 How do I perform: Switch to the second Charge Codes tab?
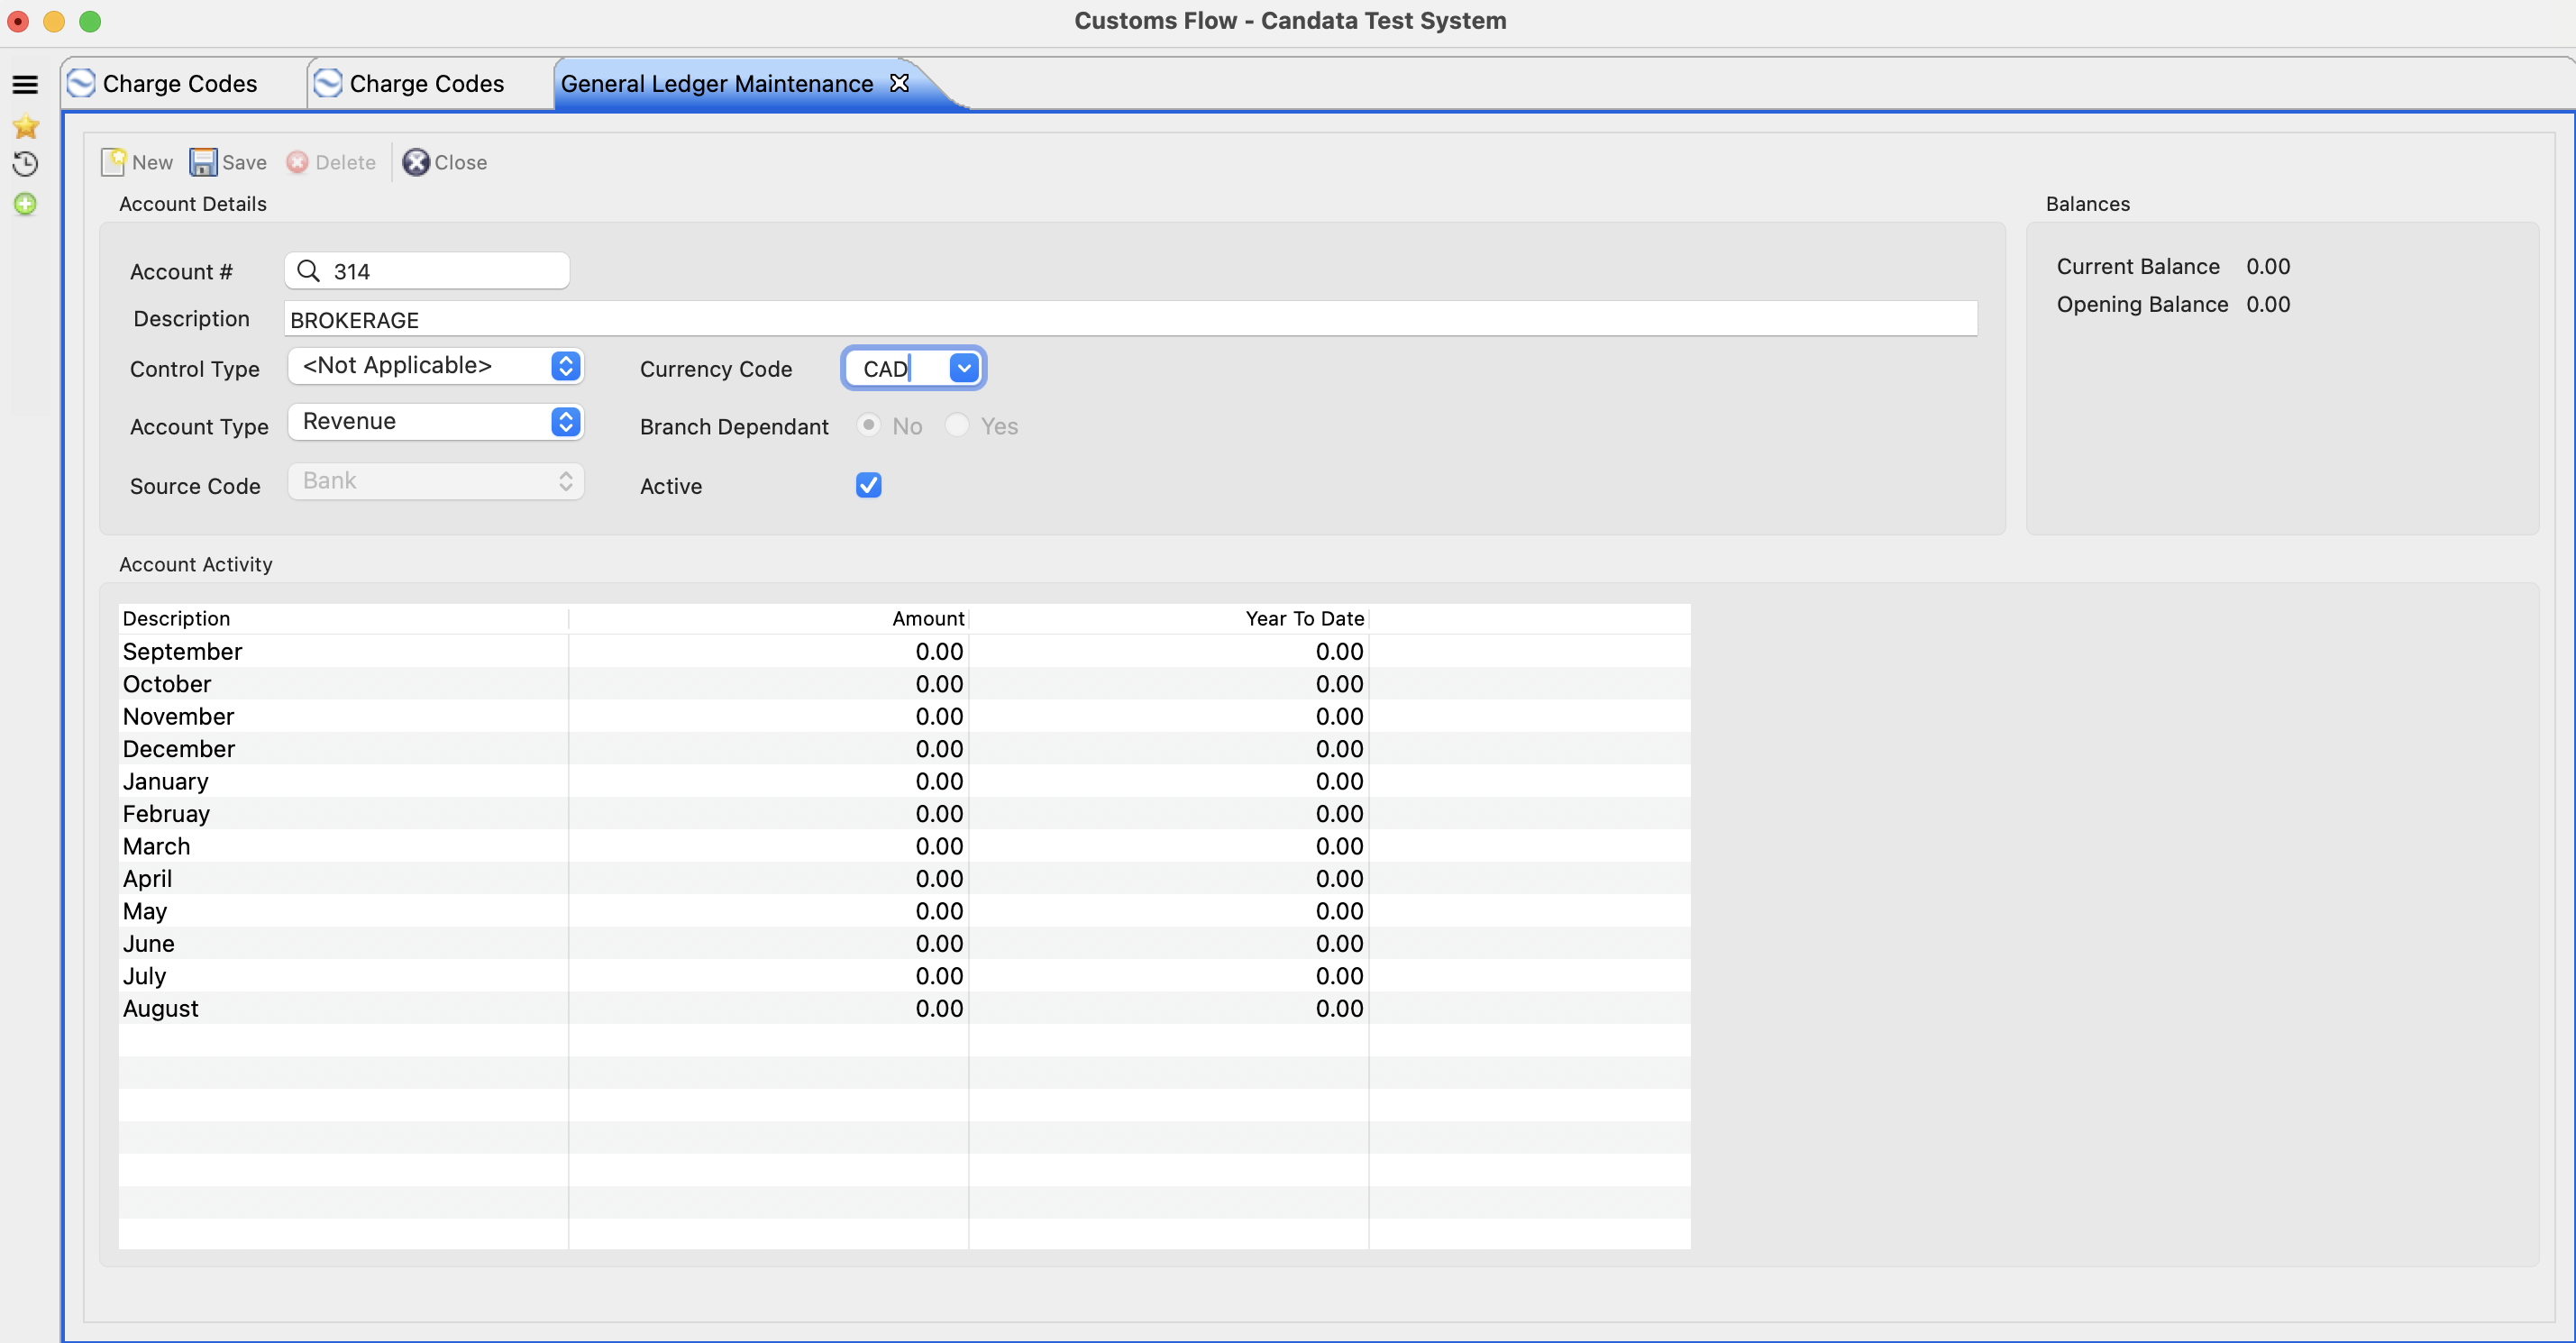click(x=427, y=84)
